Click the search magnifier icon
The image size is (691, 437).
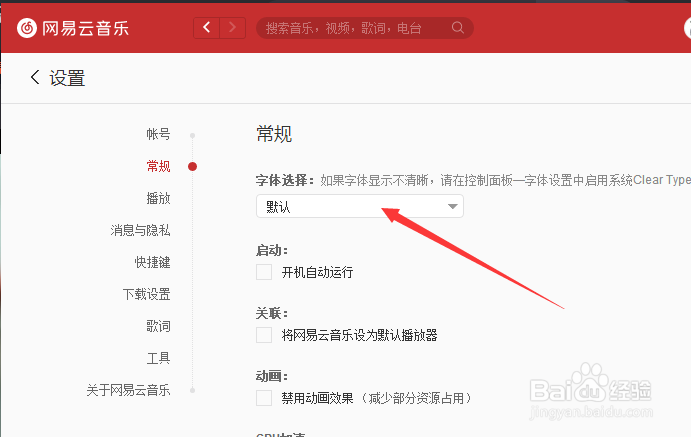click(458, 28)
